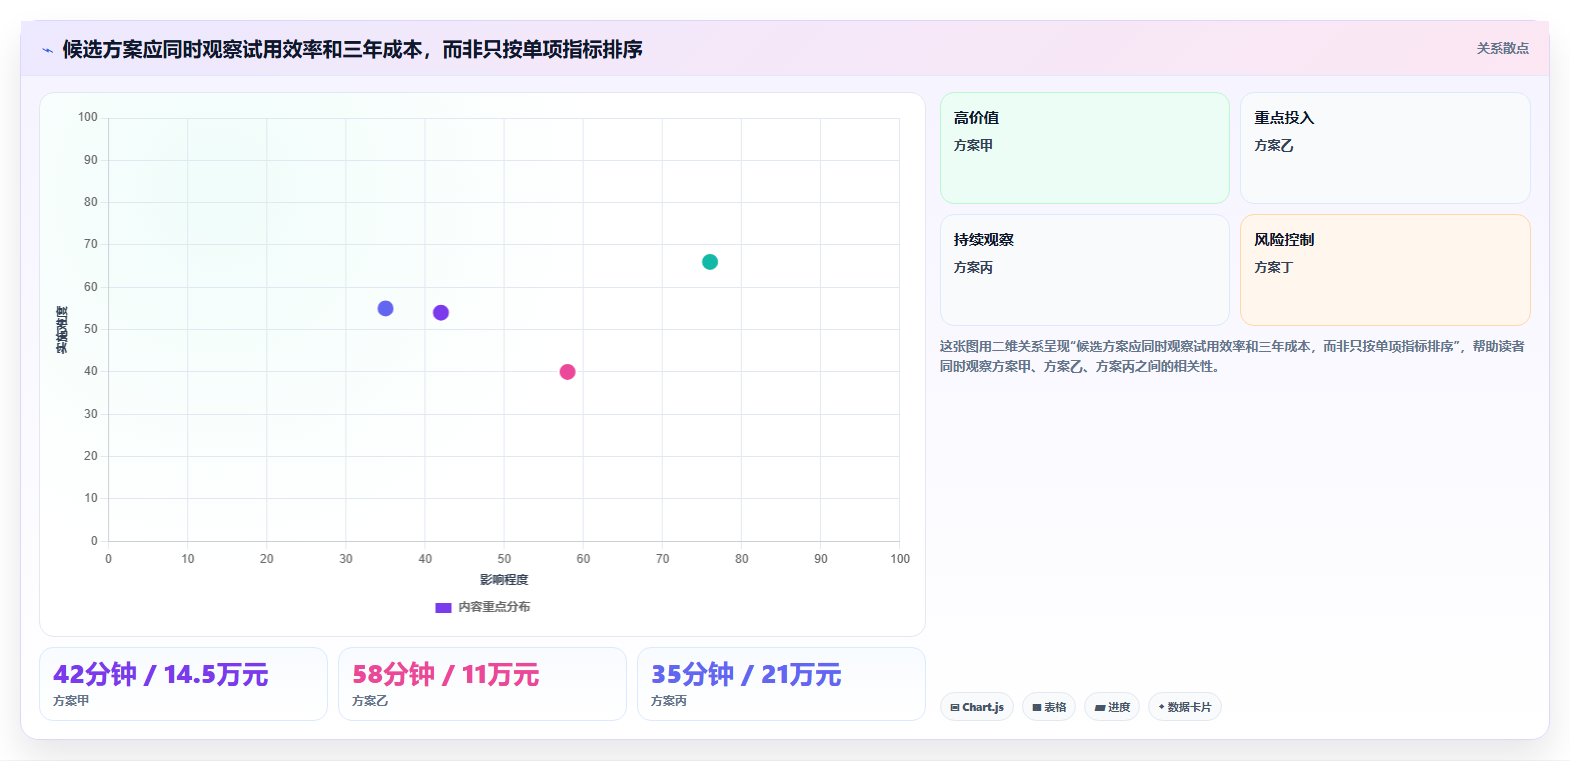Open the 持续观察 quadrant card
The image size is (1570, 761).
1085,270
